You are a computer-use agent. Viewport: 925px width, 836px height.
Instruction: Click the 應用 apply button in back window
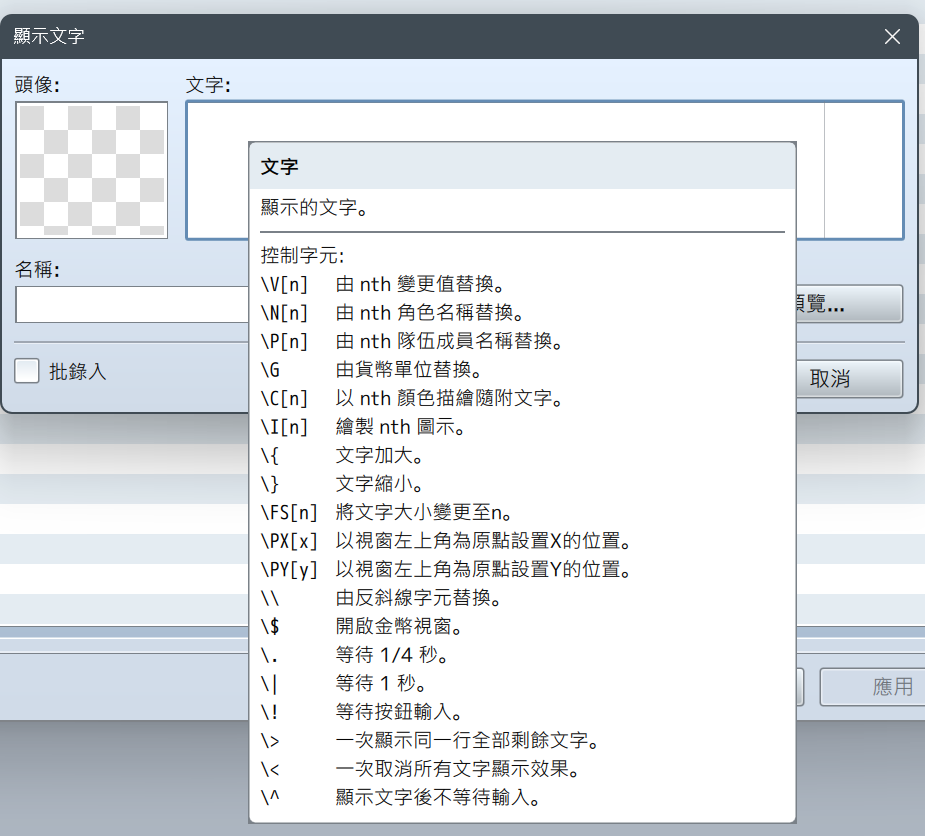(x=872, y=687)
